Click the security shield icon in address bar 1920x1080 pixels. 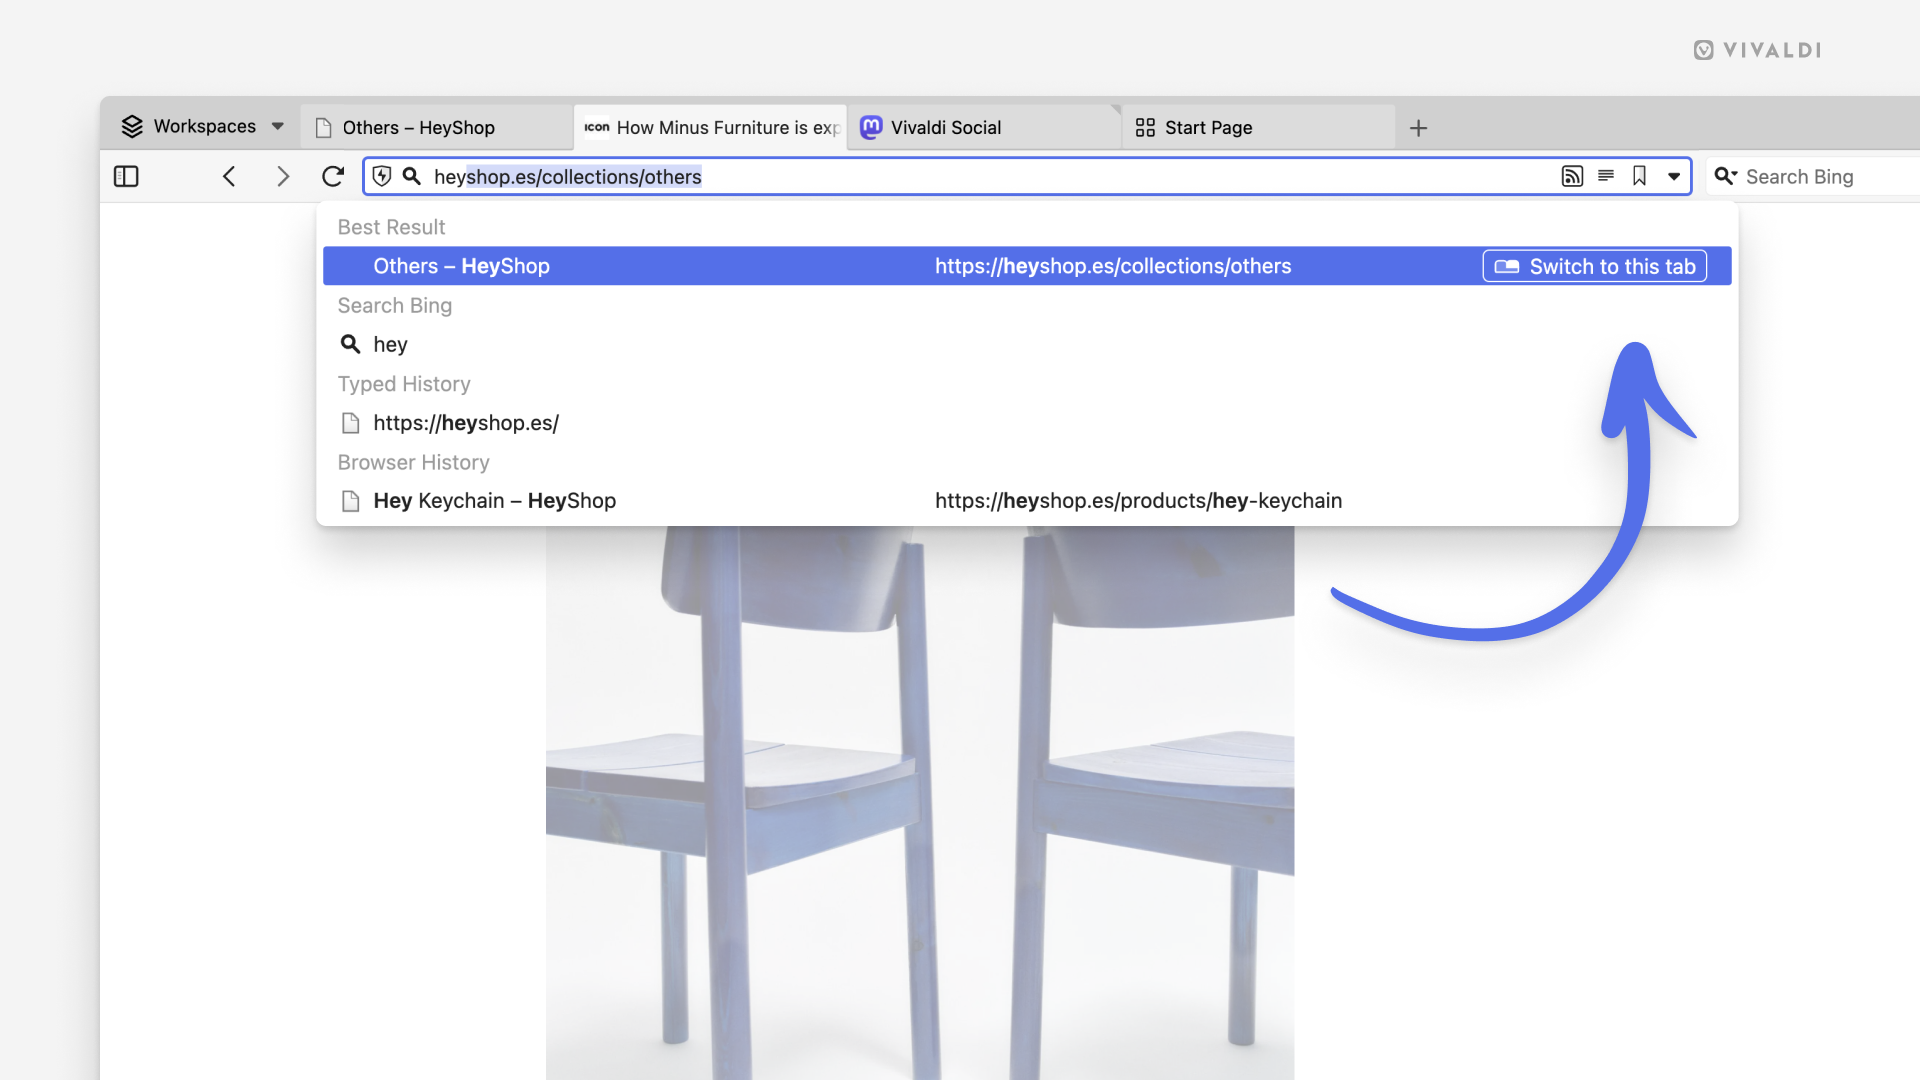point(381,175)
